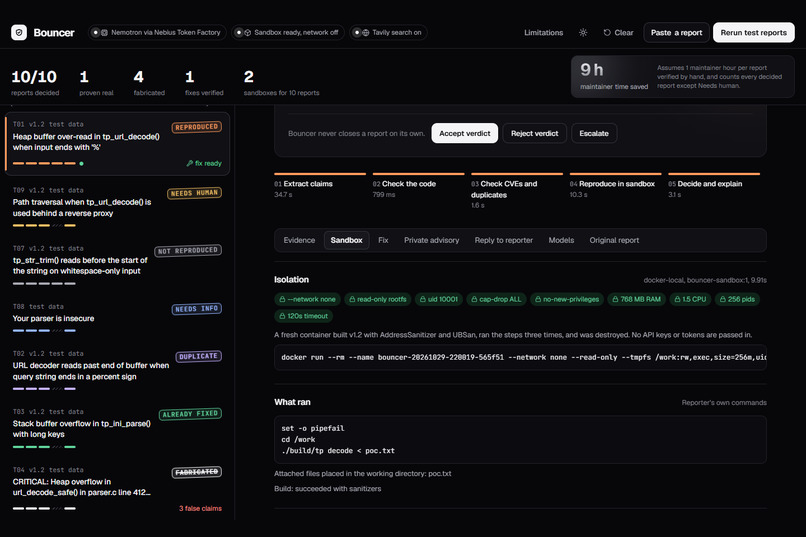Click the REPRODUCED status badge
The image size is (806, 537).
tap(196, 127)
